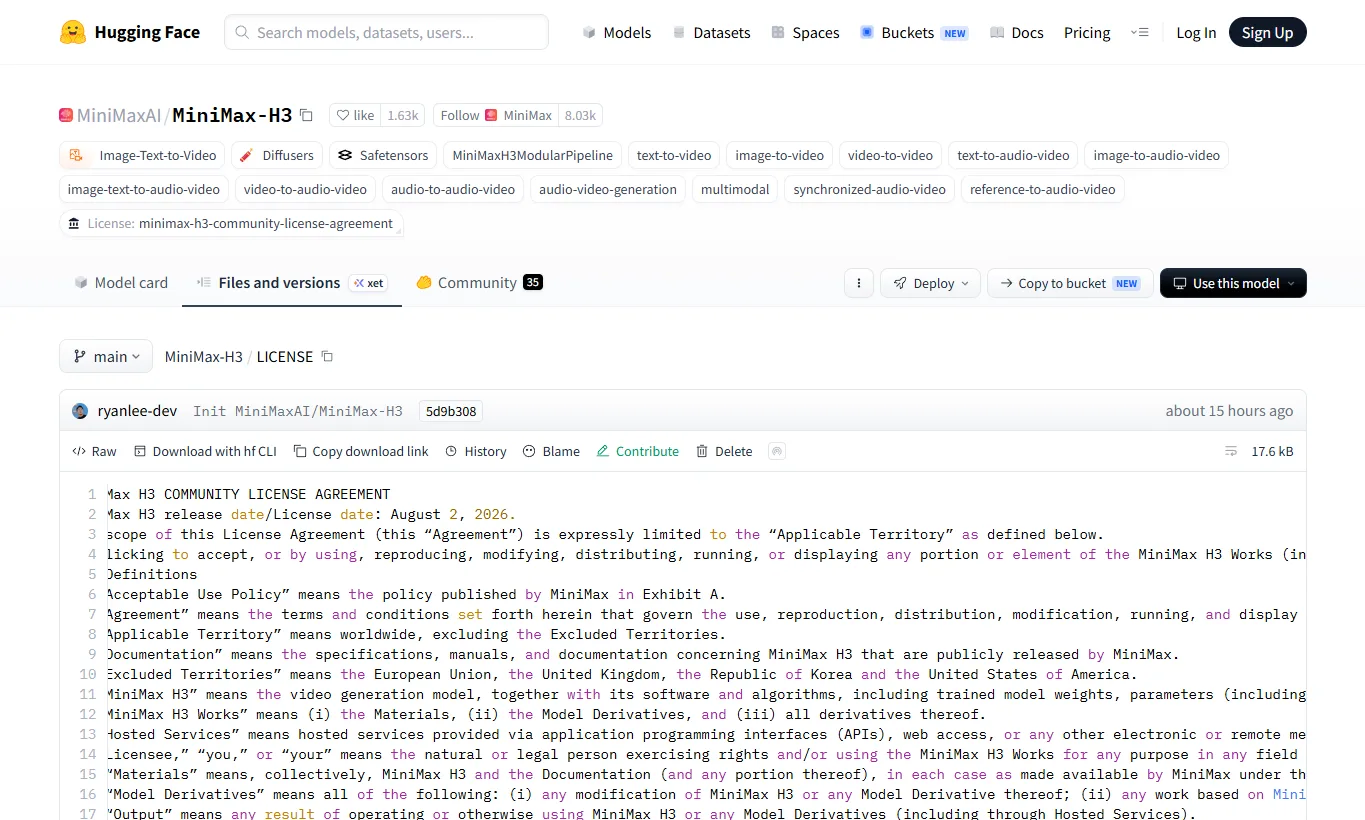This screenshot has width=1365, height=820.
Task: Select the audio-to-audio-video tag
Action: (x=453, y=189)
